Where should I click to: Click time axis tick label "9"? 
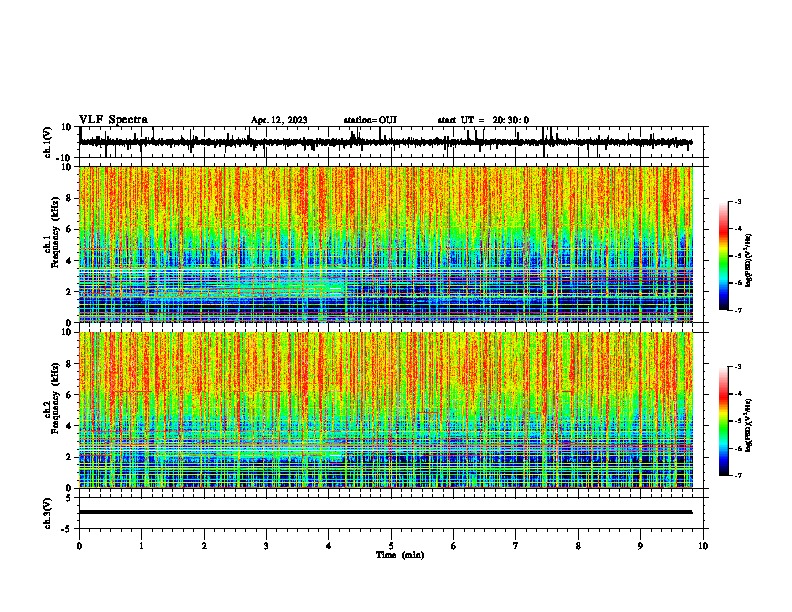click(x=640, y=546)
